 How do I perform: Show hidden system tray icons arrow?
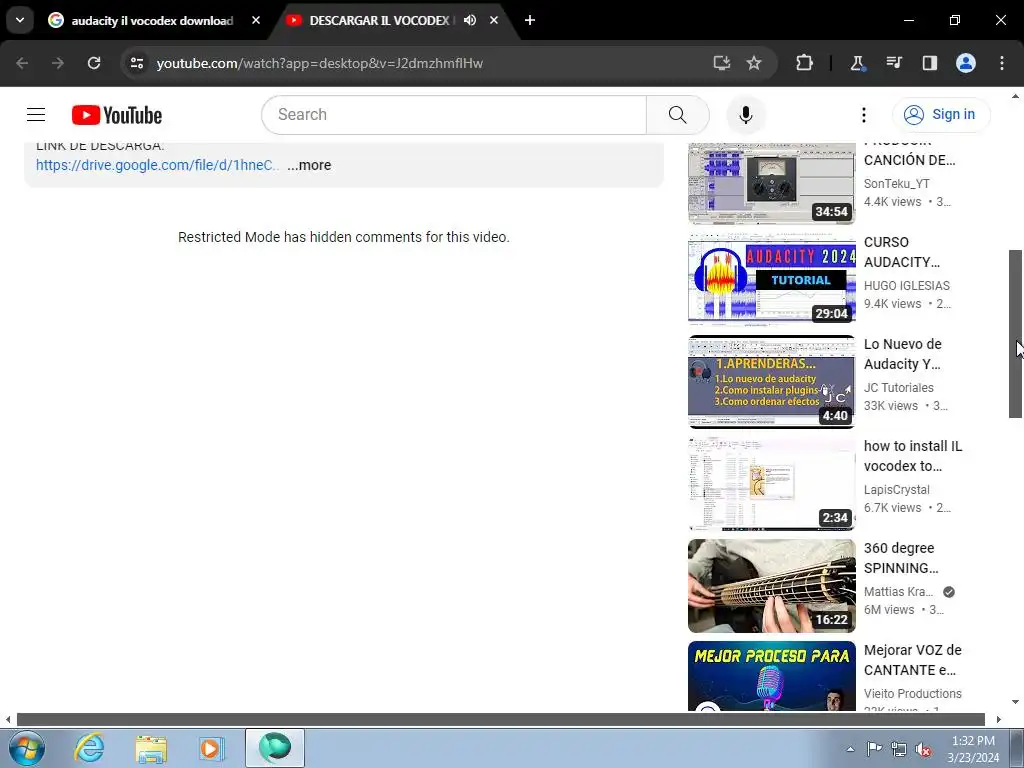click(x=850, y=749)
